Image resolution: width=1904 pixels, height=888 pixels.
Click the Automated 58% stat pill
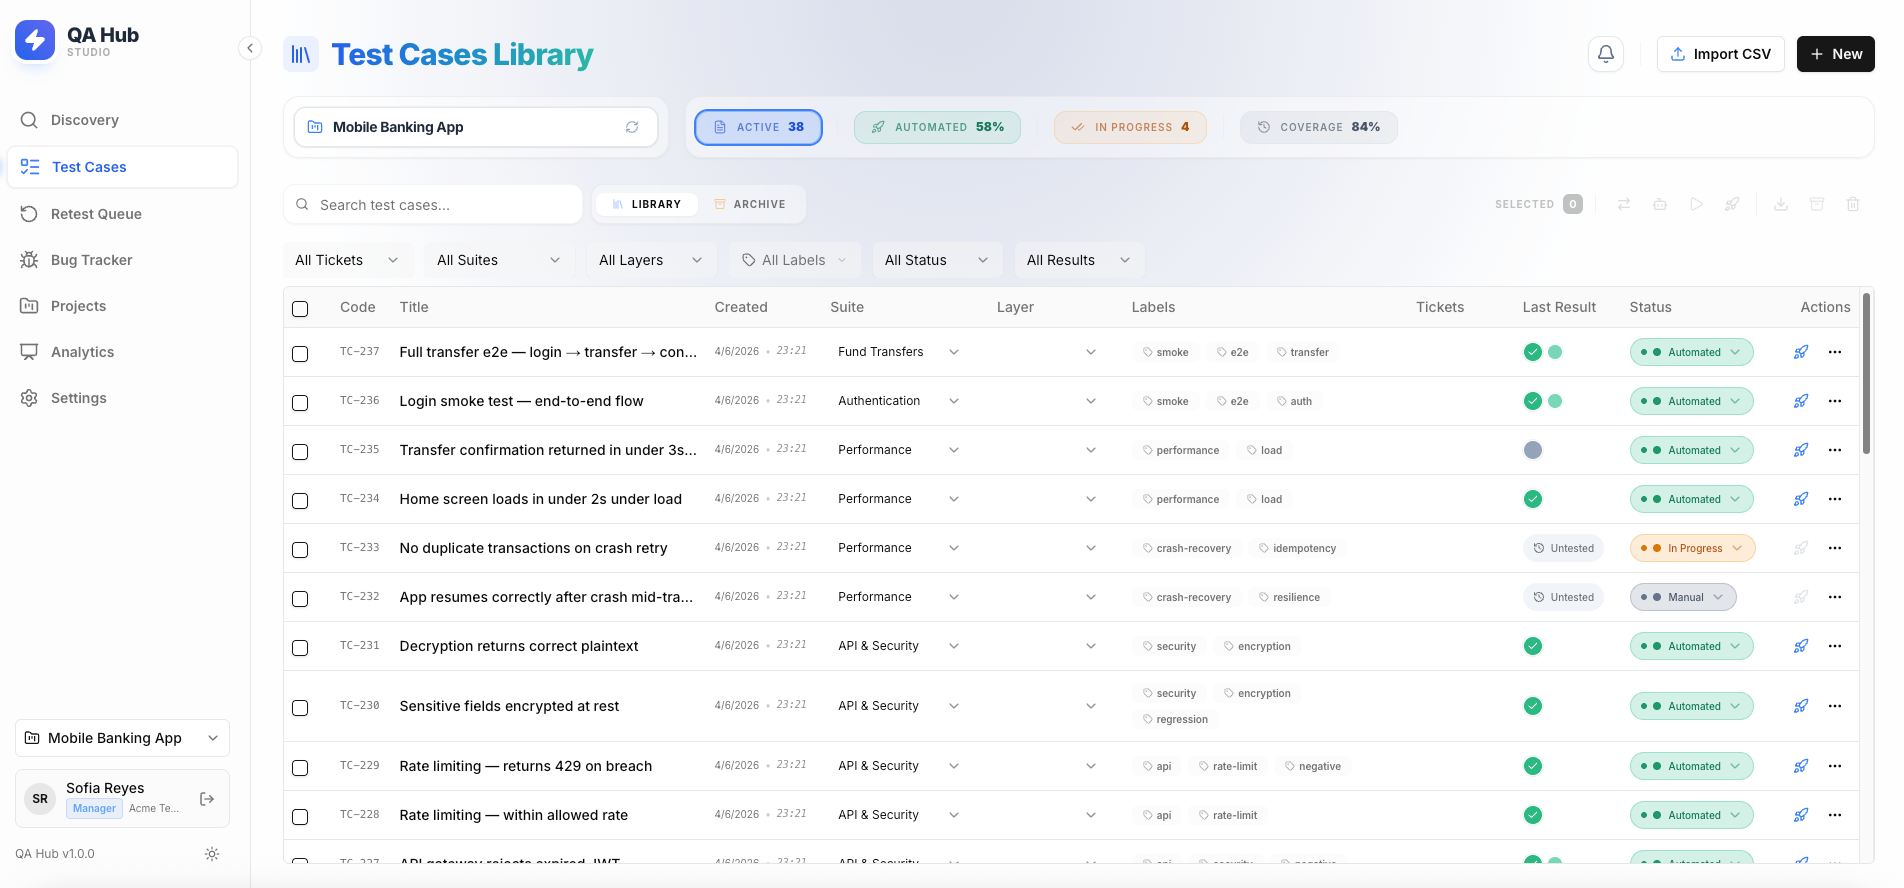(x=937, y=127)
